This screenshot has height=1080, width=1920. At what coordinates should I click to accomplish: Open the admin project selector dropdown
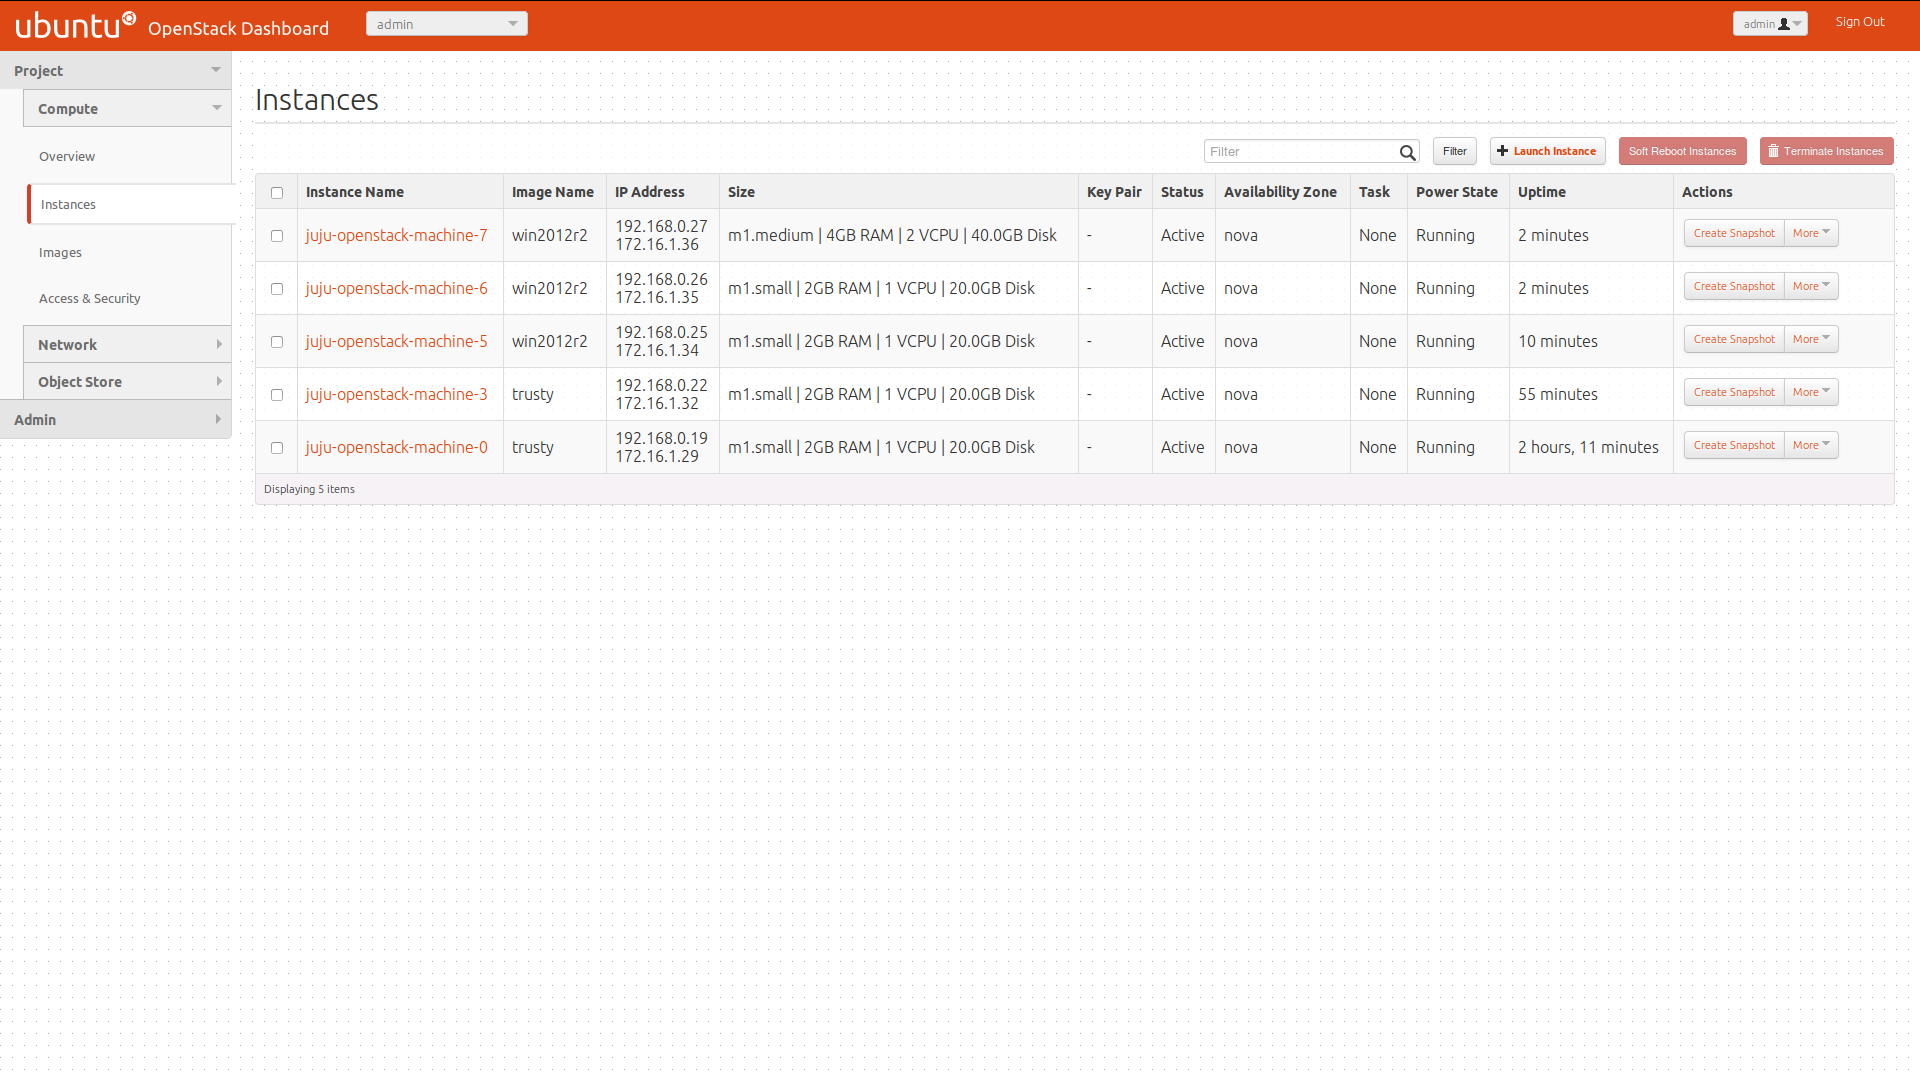[x=446, y=24]
